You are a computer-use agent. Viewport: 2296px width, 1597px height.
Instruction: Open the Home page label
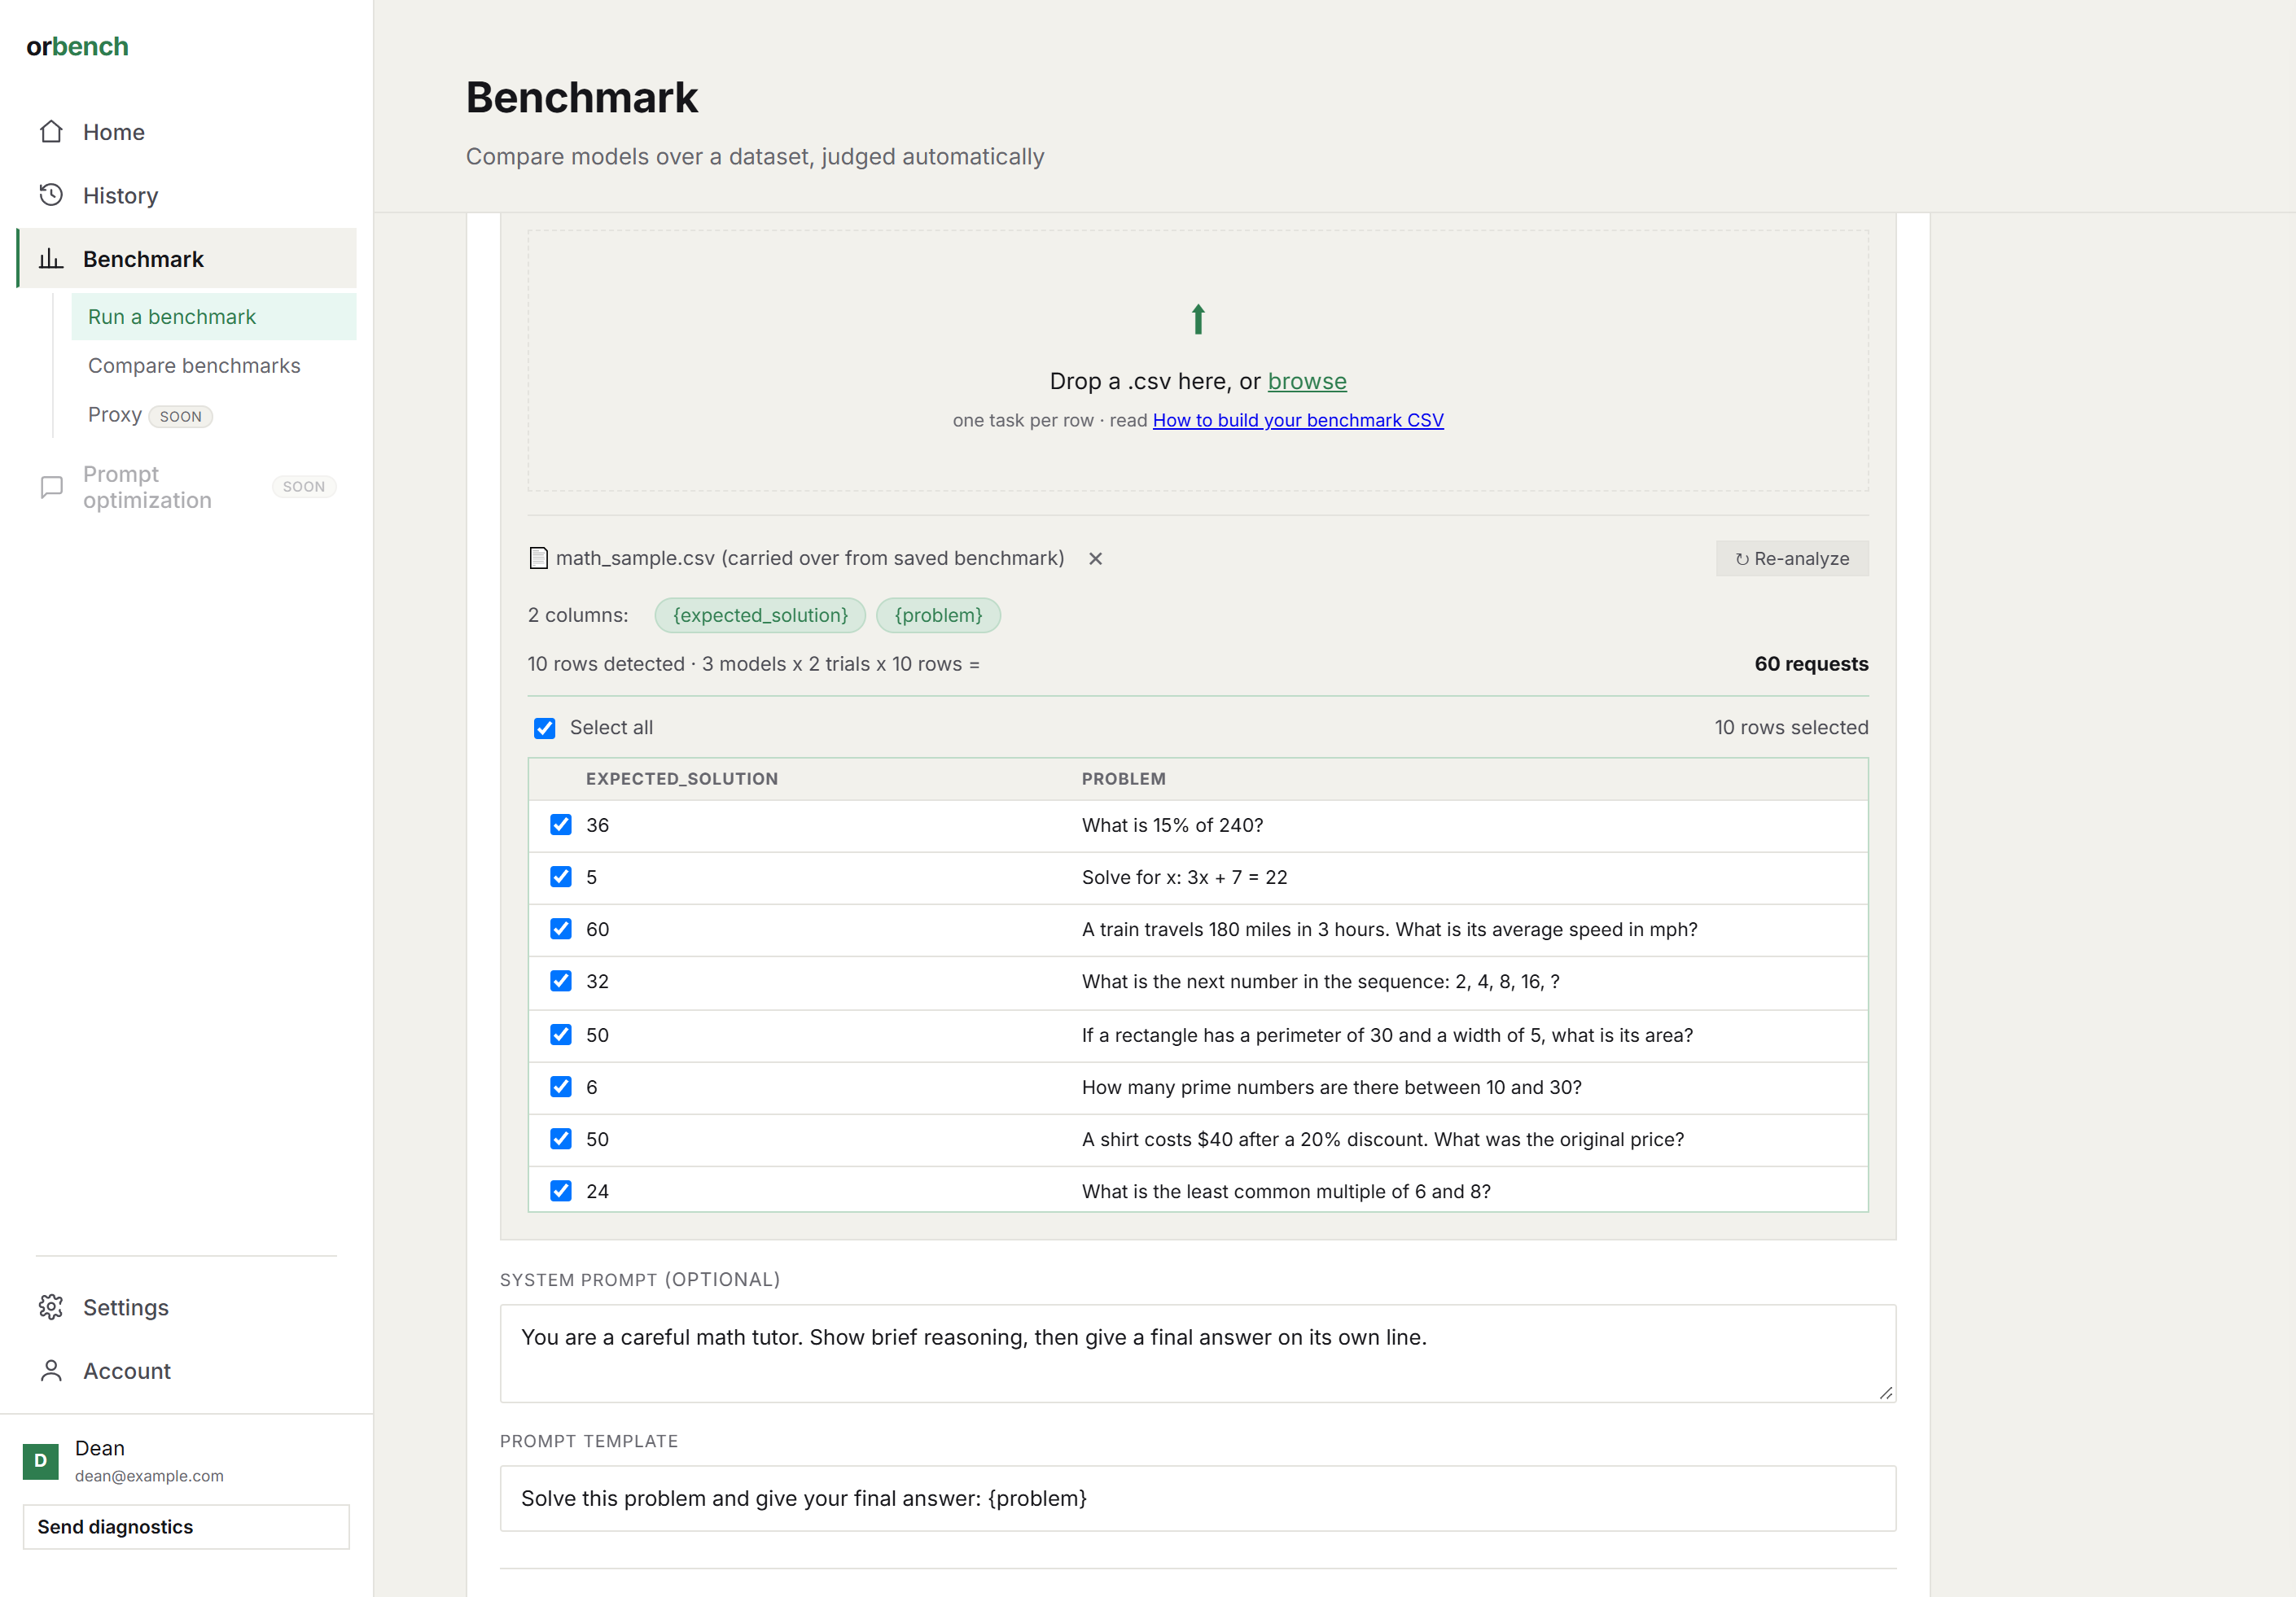tap(114, 132)
